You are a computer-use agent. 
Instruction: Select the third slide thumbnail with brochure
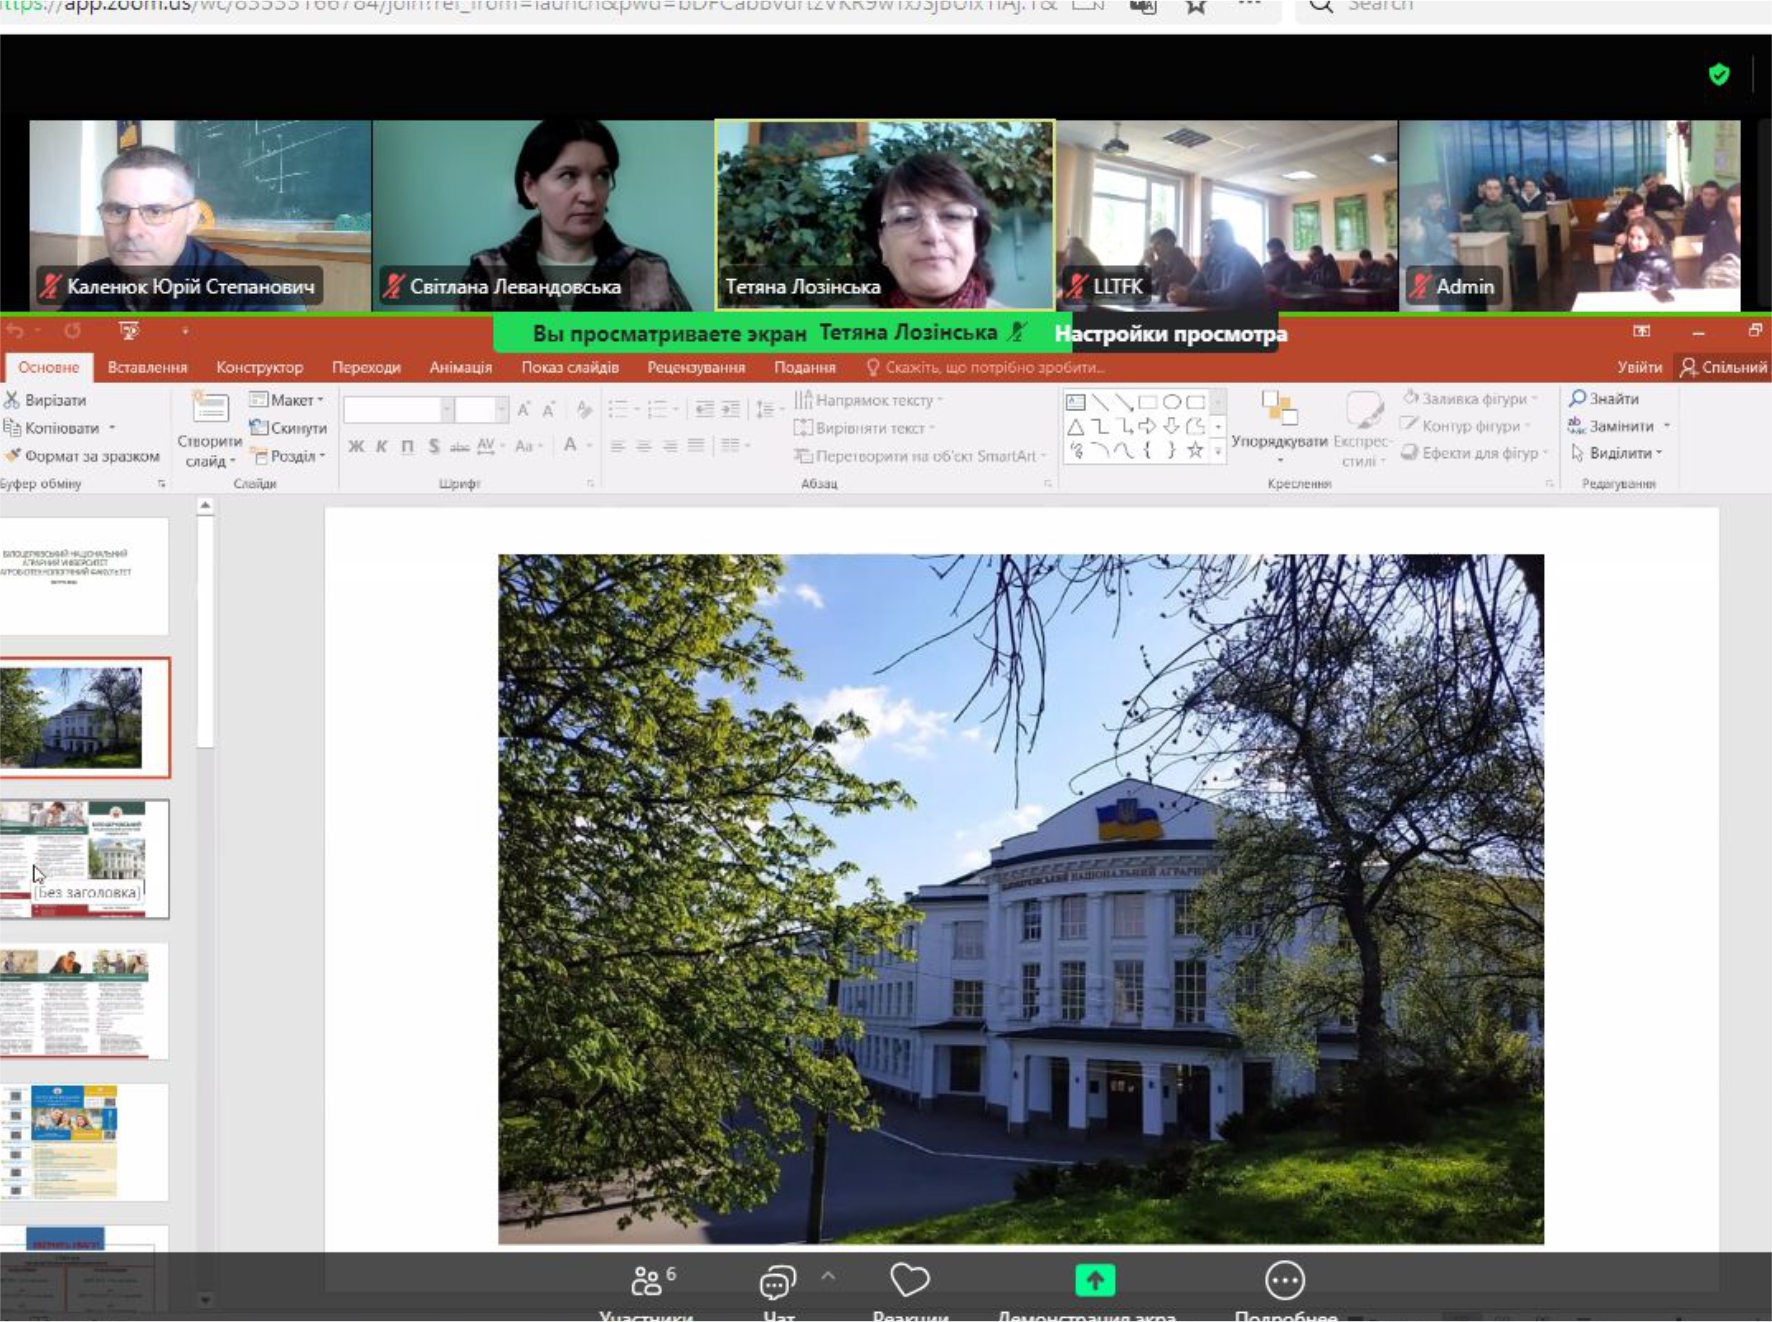tap(85, 858)
